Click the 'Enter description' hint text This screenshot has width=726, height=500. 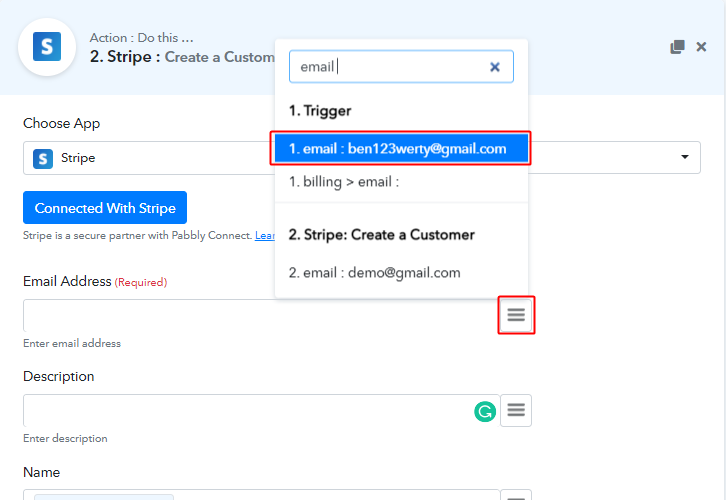tap(65, 438)
